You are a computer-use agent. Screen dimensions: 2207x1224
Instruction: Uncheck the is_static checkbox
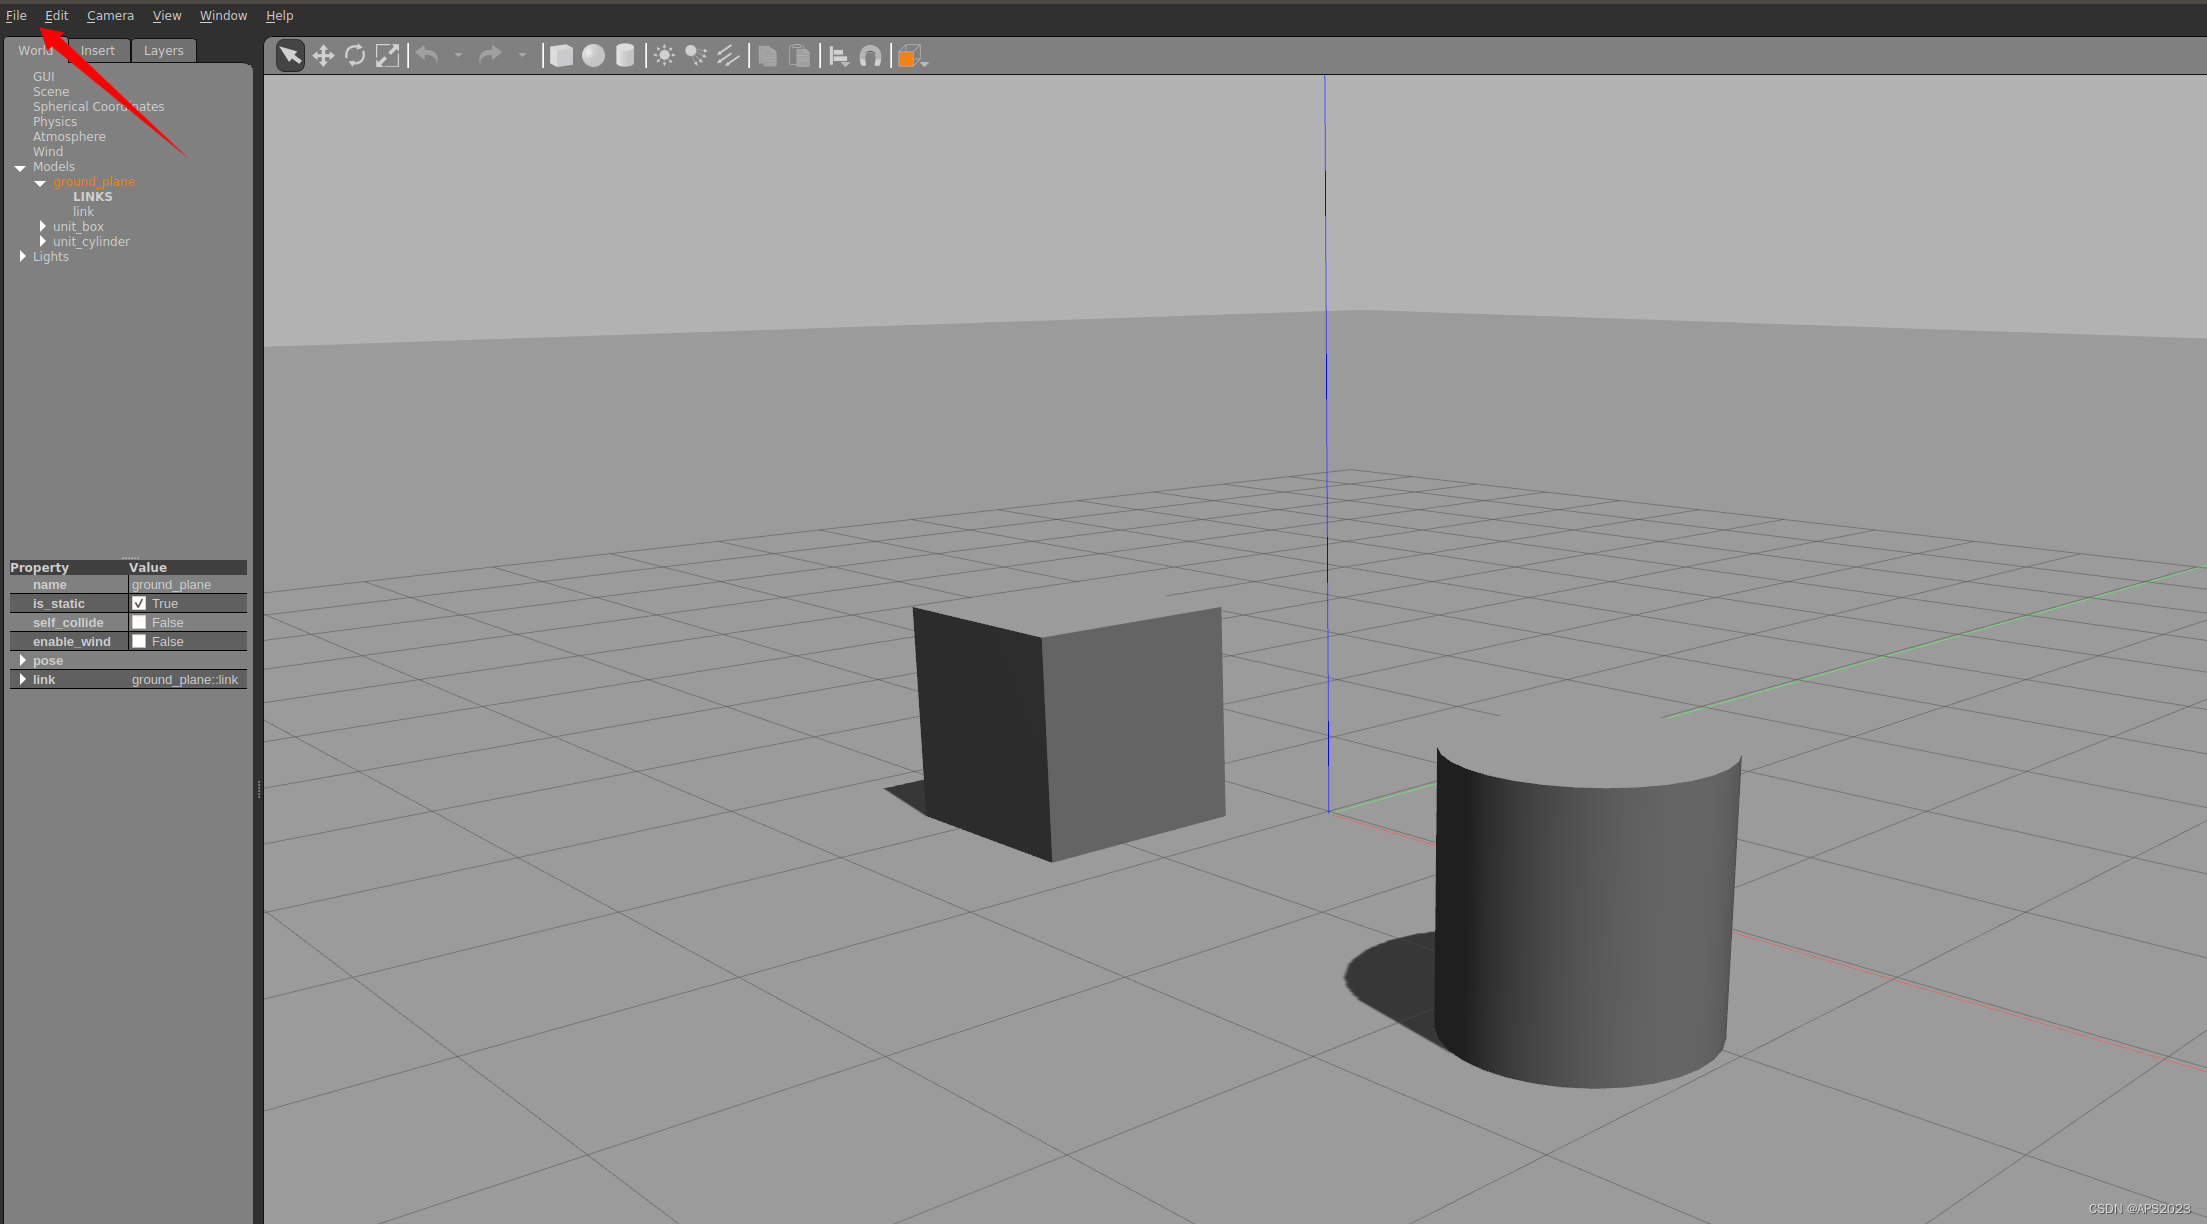pyautogui.click(x=139, y=603)
